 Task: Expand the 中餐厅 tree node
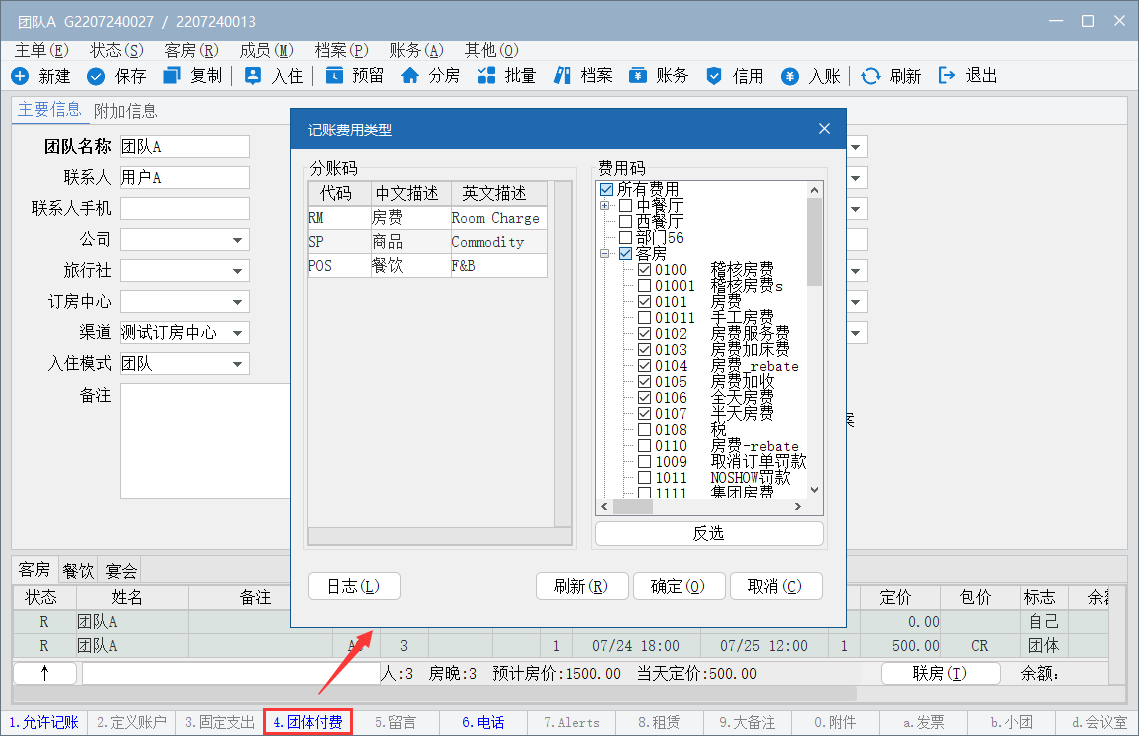coord(604,206)
